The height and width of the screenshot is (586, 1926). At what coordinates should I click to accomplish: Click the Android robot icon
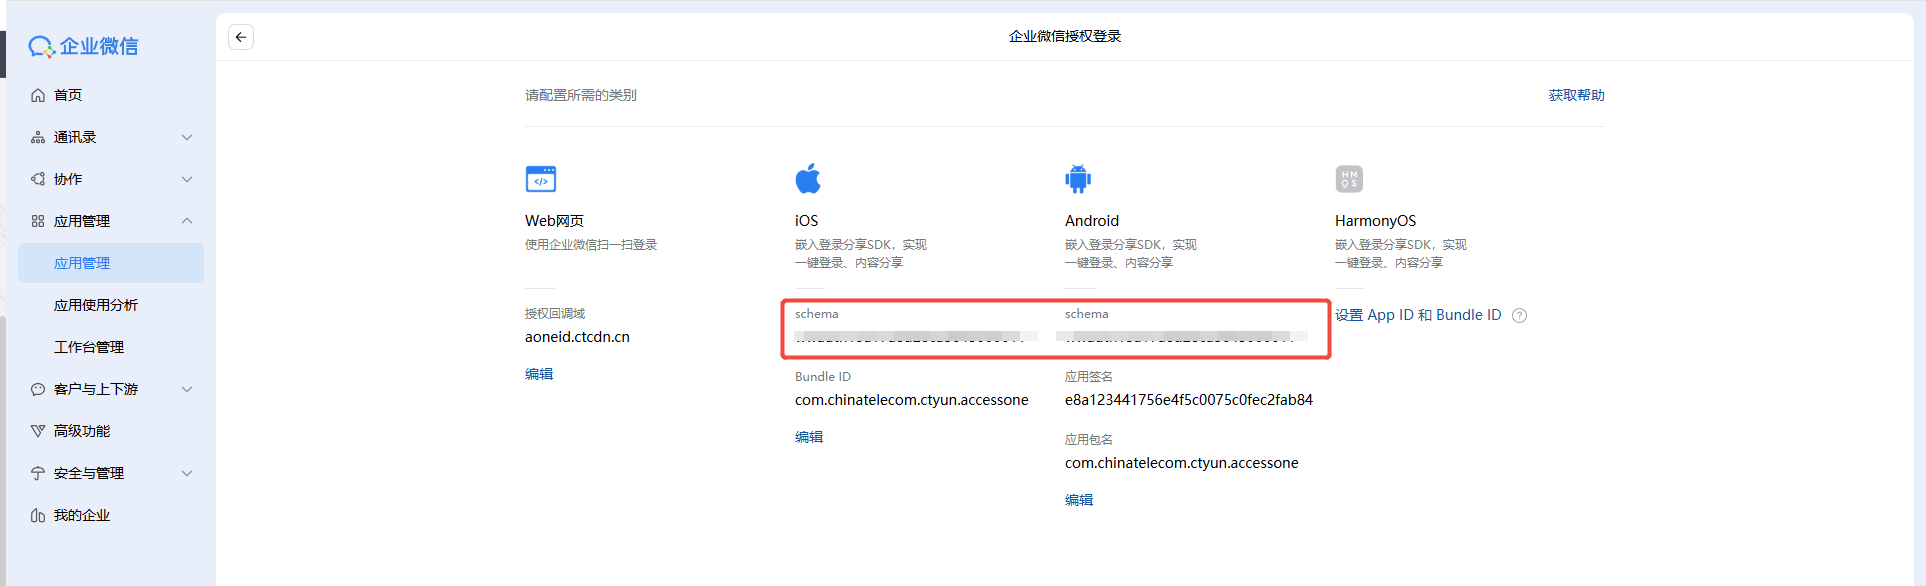coord(1078,179)
